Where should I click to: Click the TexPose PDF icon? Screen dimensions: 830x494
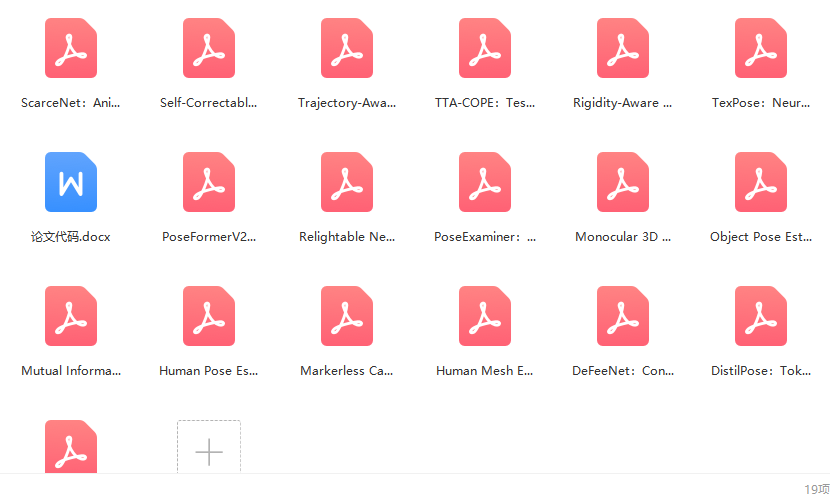tap(761, 48)
